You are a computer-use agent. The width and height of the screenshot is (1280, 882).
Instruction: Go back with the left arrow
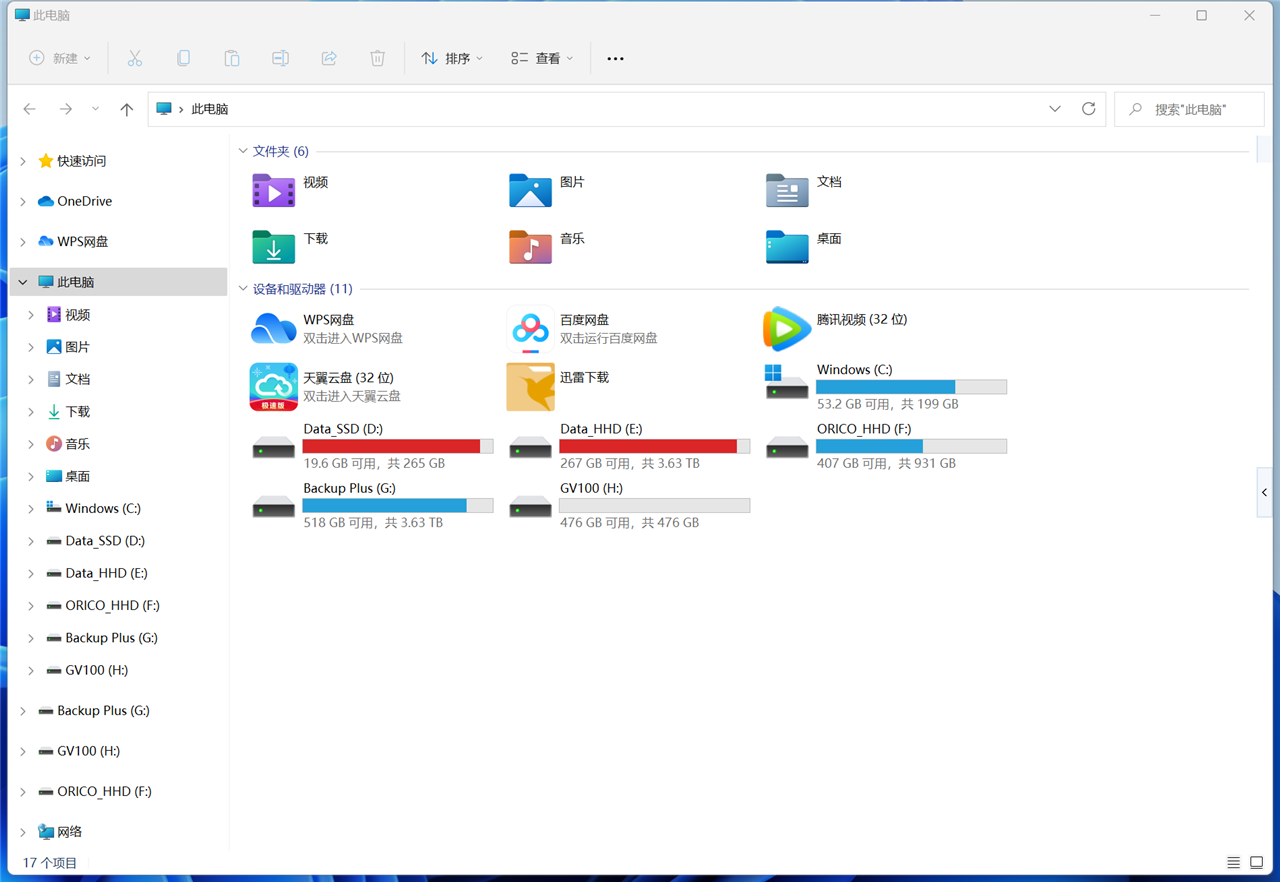[x=30, y=109]
